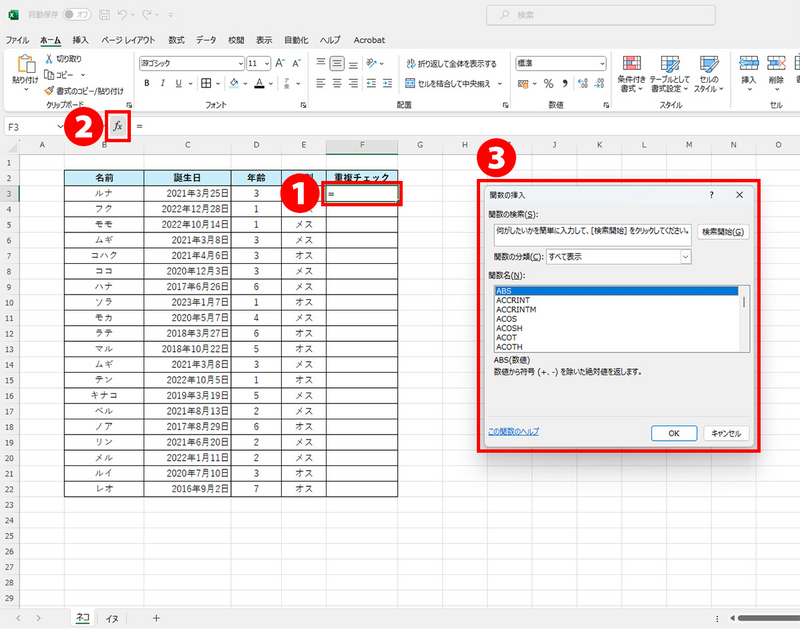Screen dimensions: 800x629
Task: Click the center horizontally icon
Action: click(337, 83)
